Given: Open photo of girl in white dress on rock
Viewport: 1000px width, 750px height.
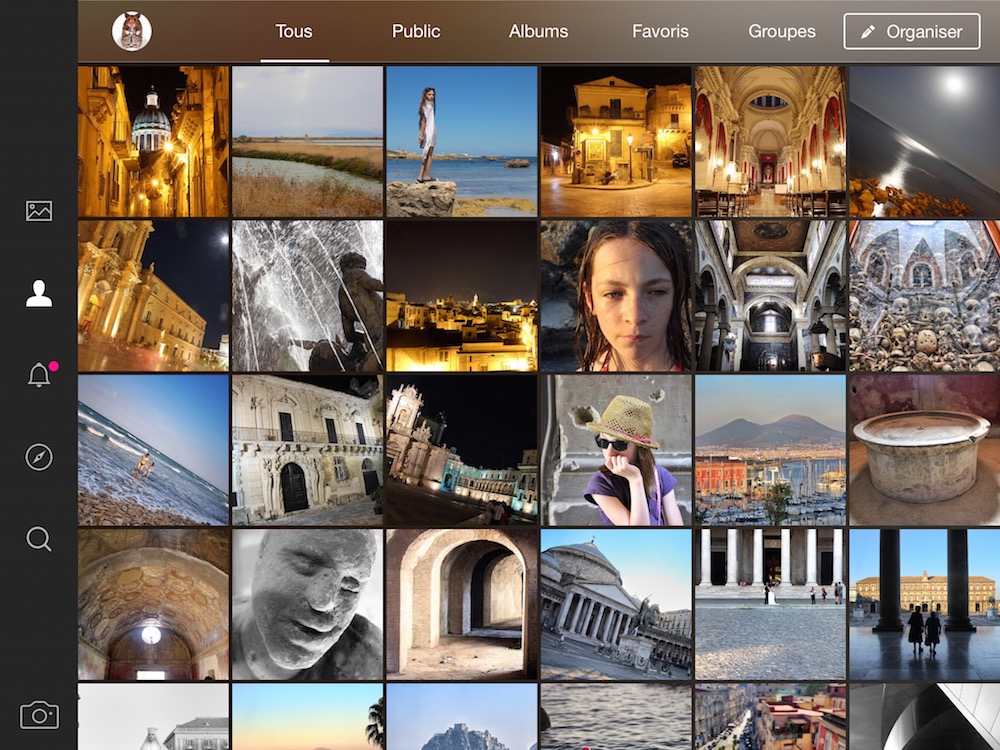Looking at the screenshot, I should pos(462,142).
